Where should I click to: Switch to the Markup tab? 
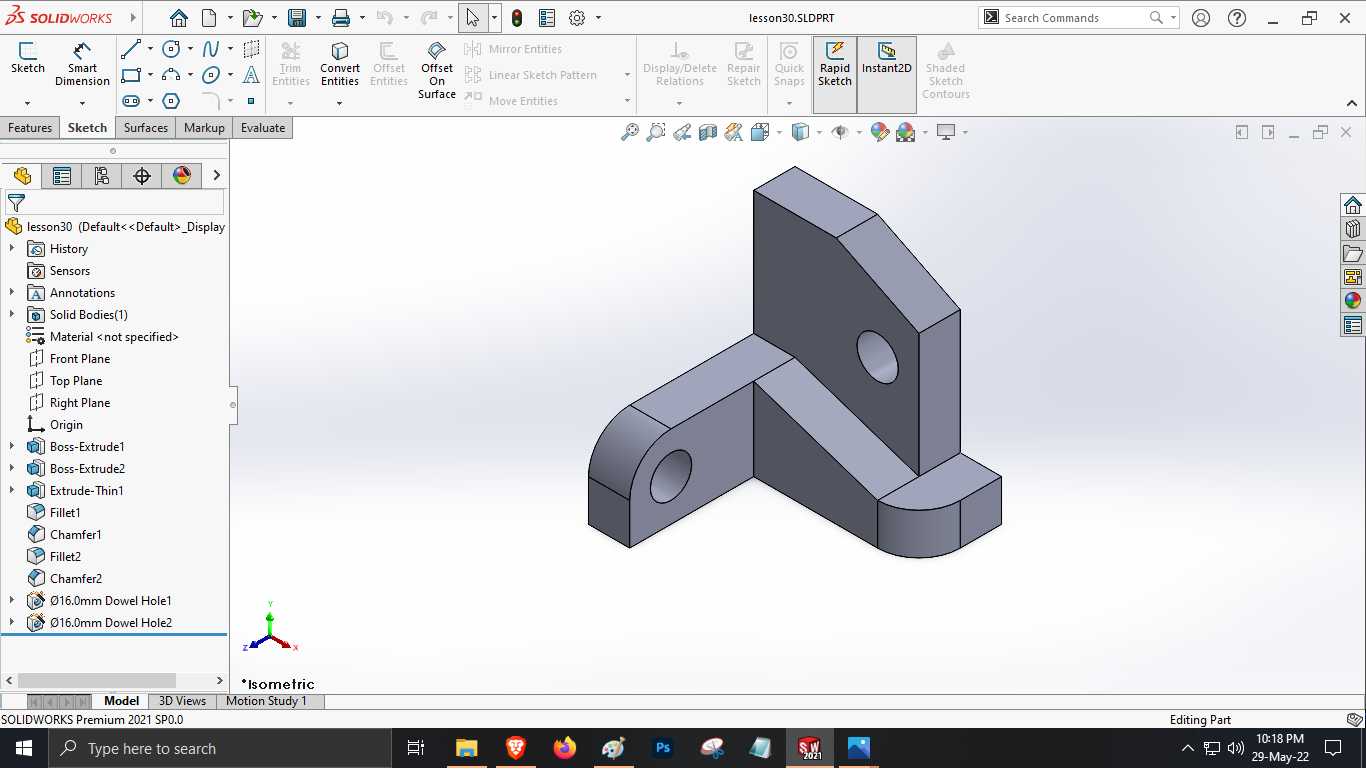coord(204,128)
